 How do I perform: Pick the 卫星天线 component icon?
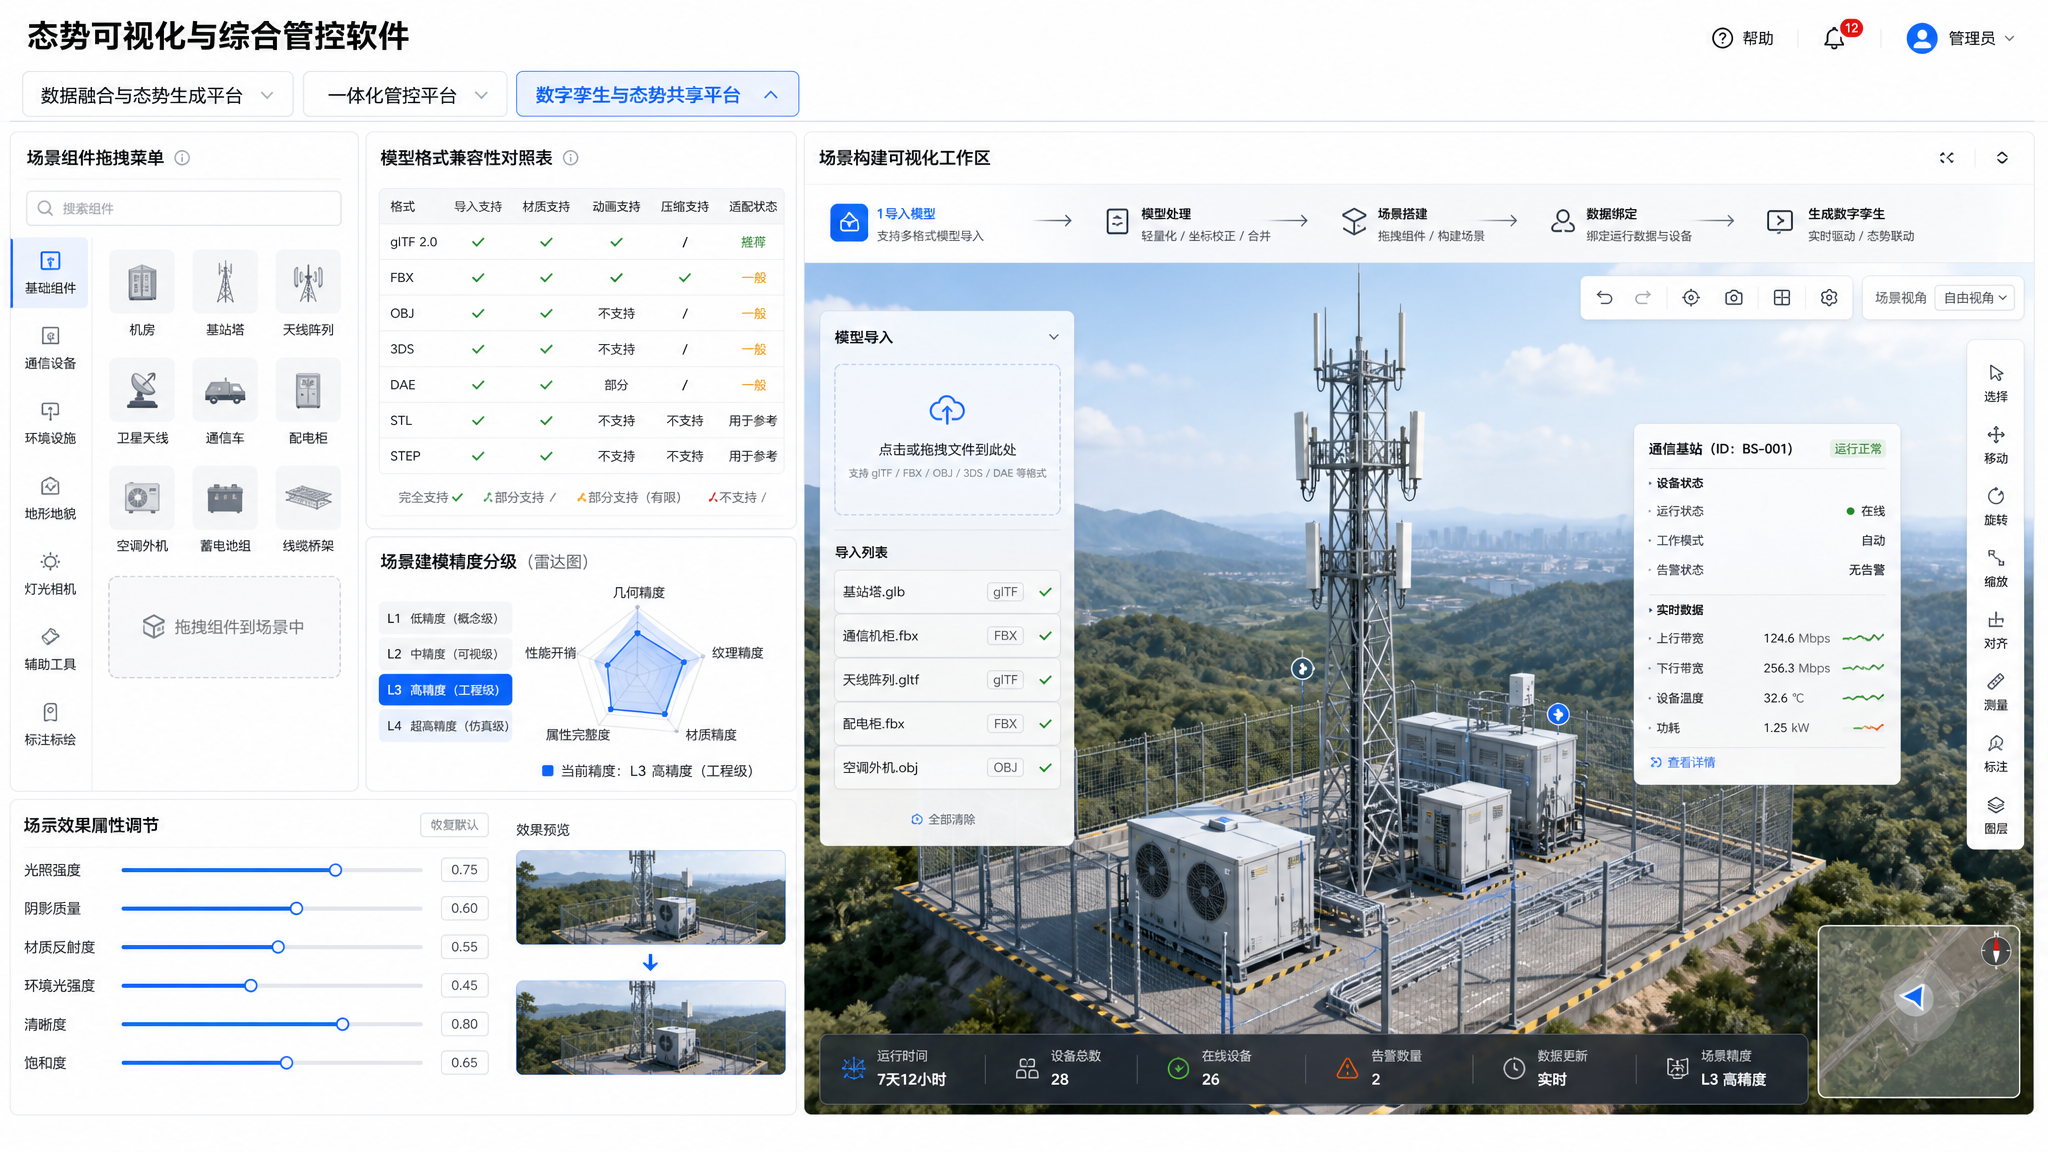[142, 390]
